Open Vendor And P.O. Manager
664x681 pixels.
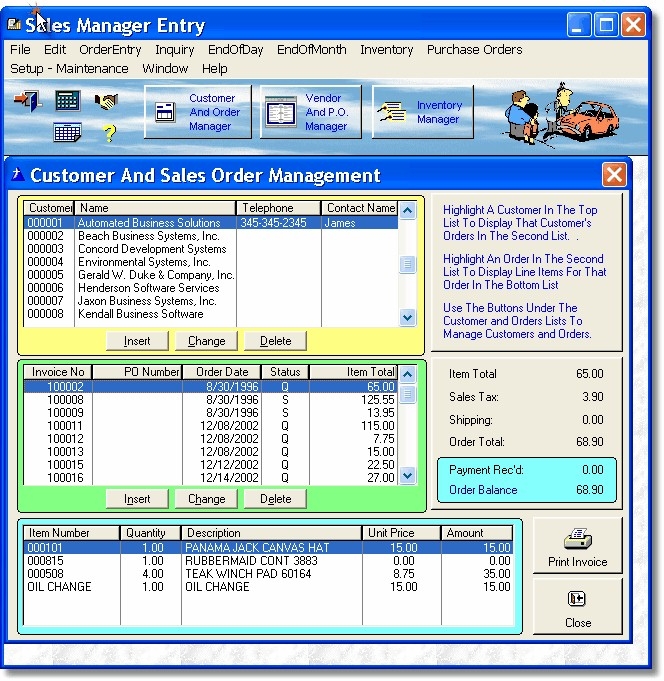click(x=311, y=112)
